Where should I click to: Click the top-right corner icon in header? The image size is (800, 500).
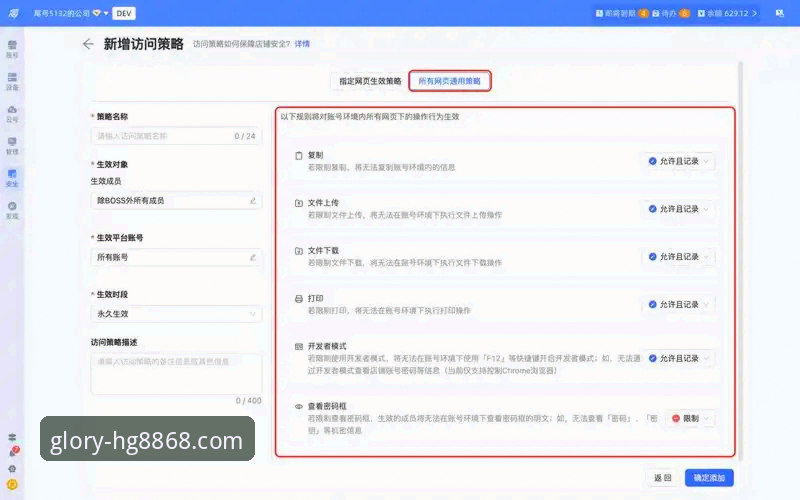[780, 13]
